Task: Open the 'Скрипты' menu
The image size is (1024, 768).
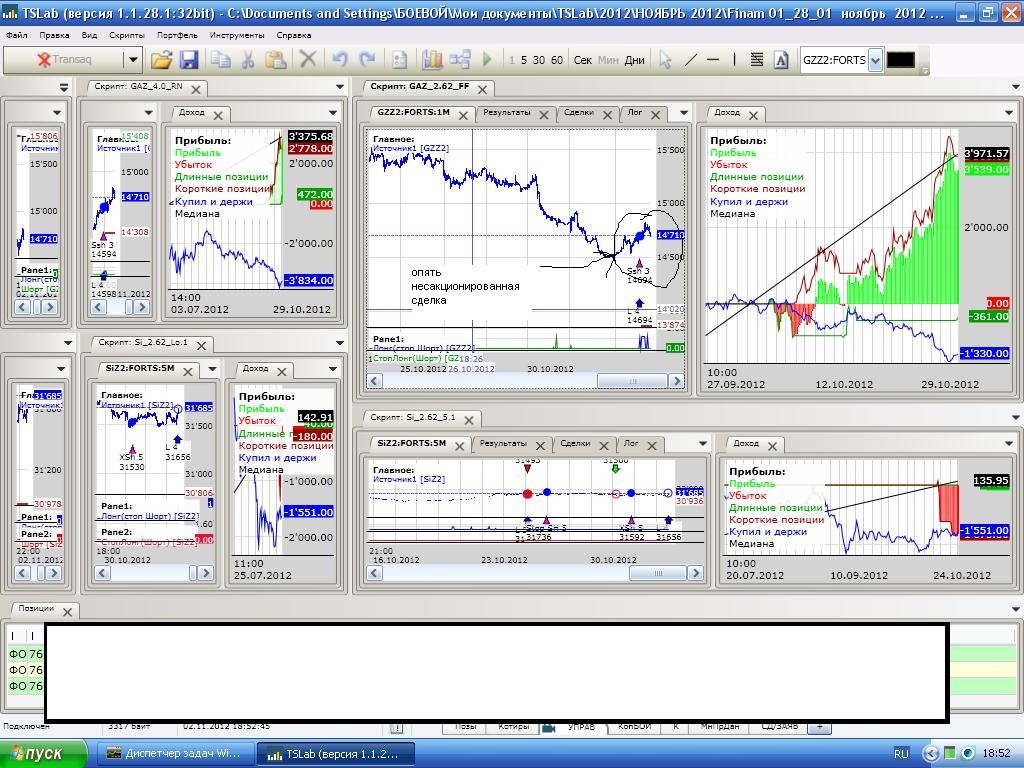Action: (x=127, y=35)
